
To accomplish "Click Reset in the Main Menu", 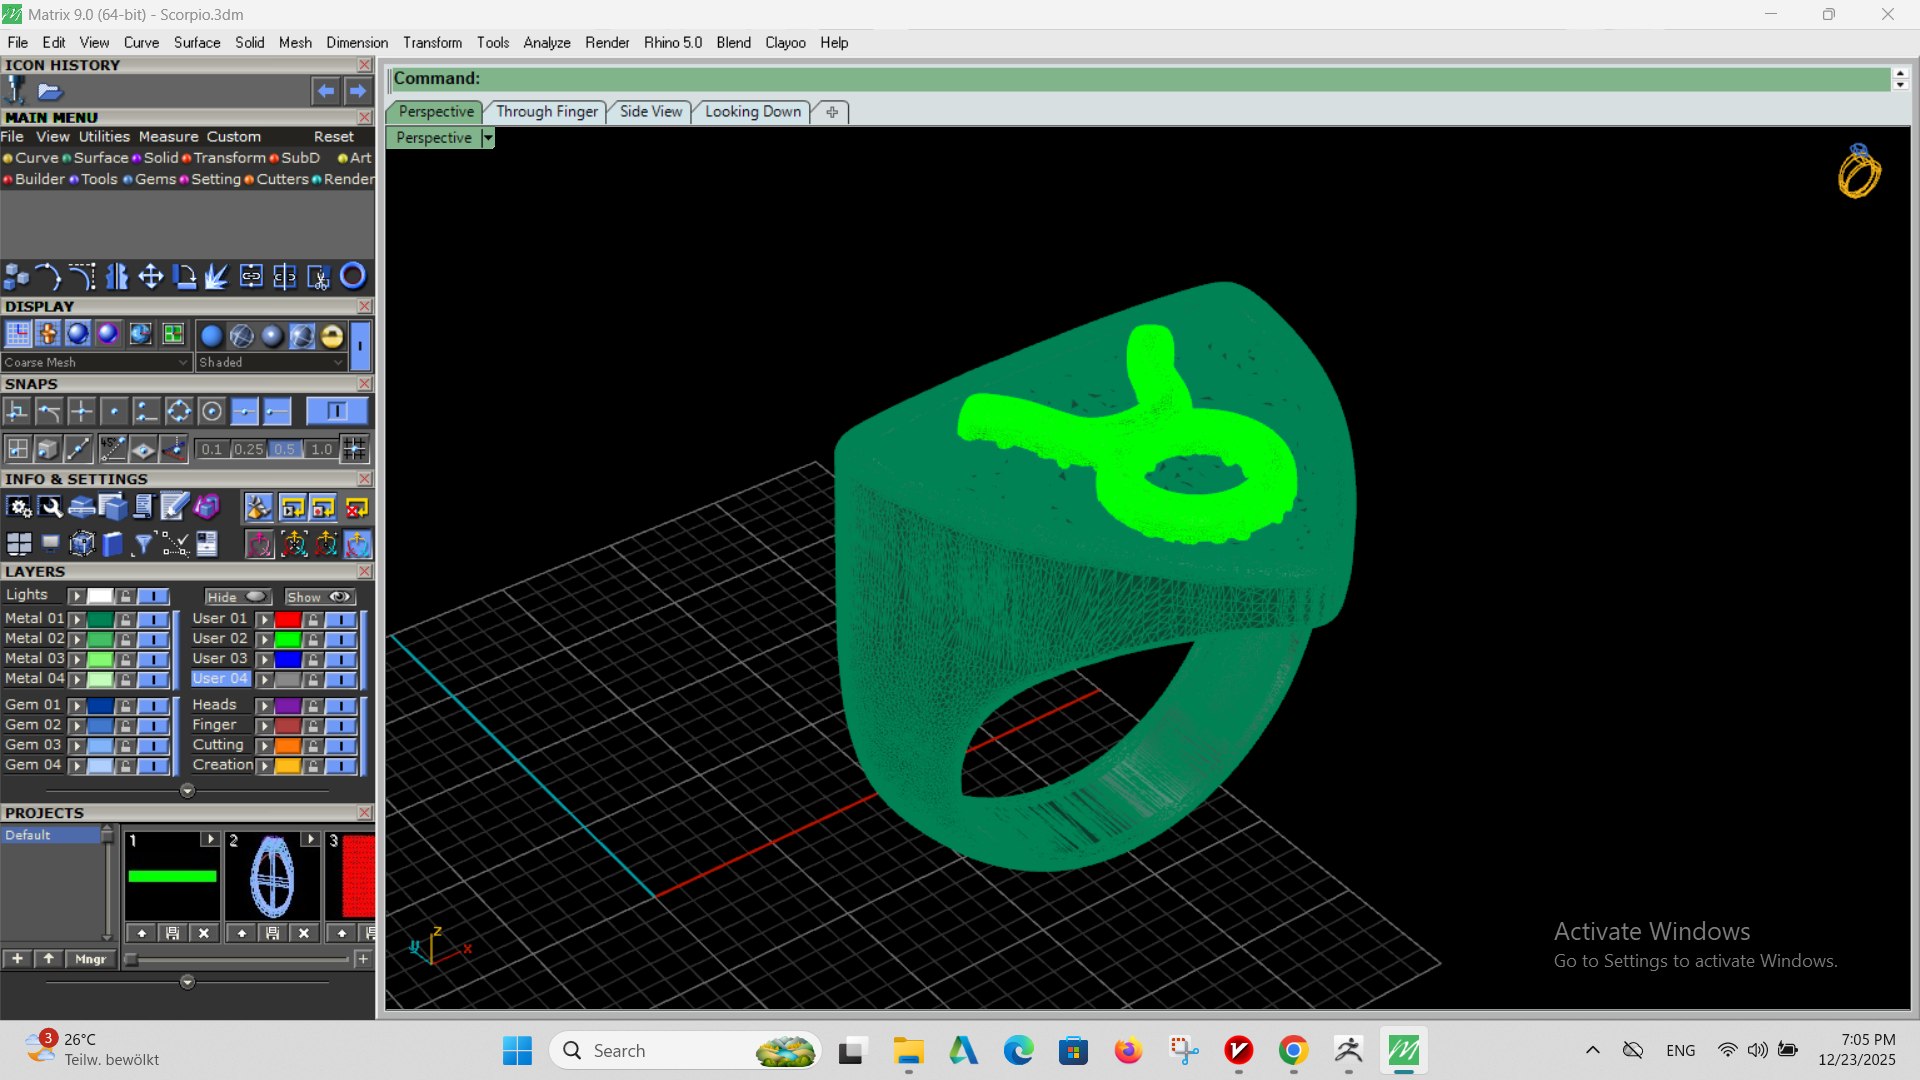I will click(x=334, y=137).
